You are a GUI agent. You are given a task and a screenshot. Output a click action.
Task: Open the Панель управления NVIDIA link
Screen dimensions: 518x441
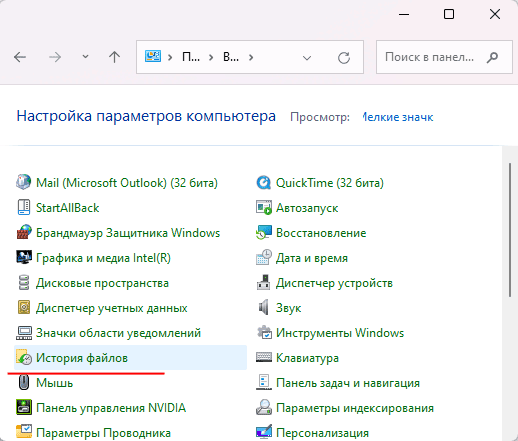(x=111, y=408)
